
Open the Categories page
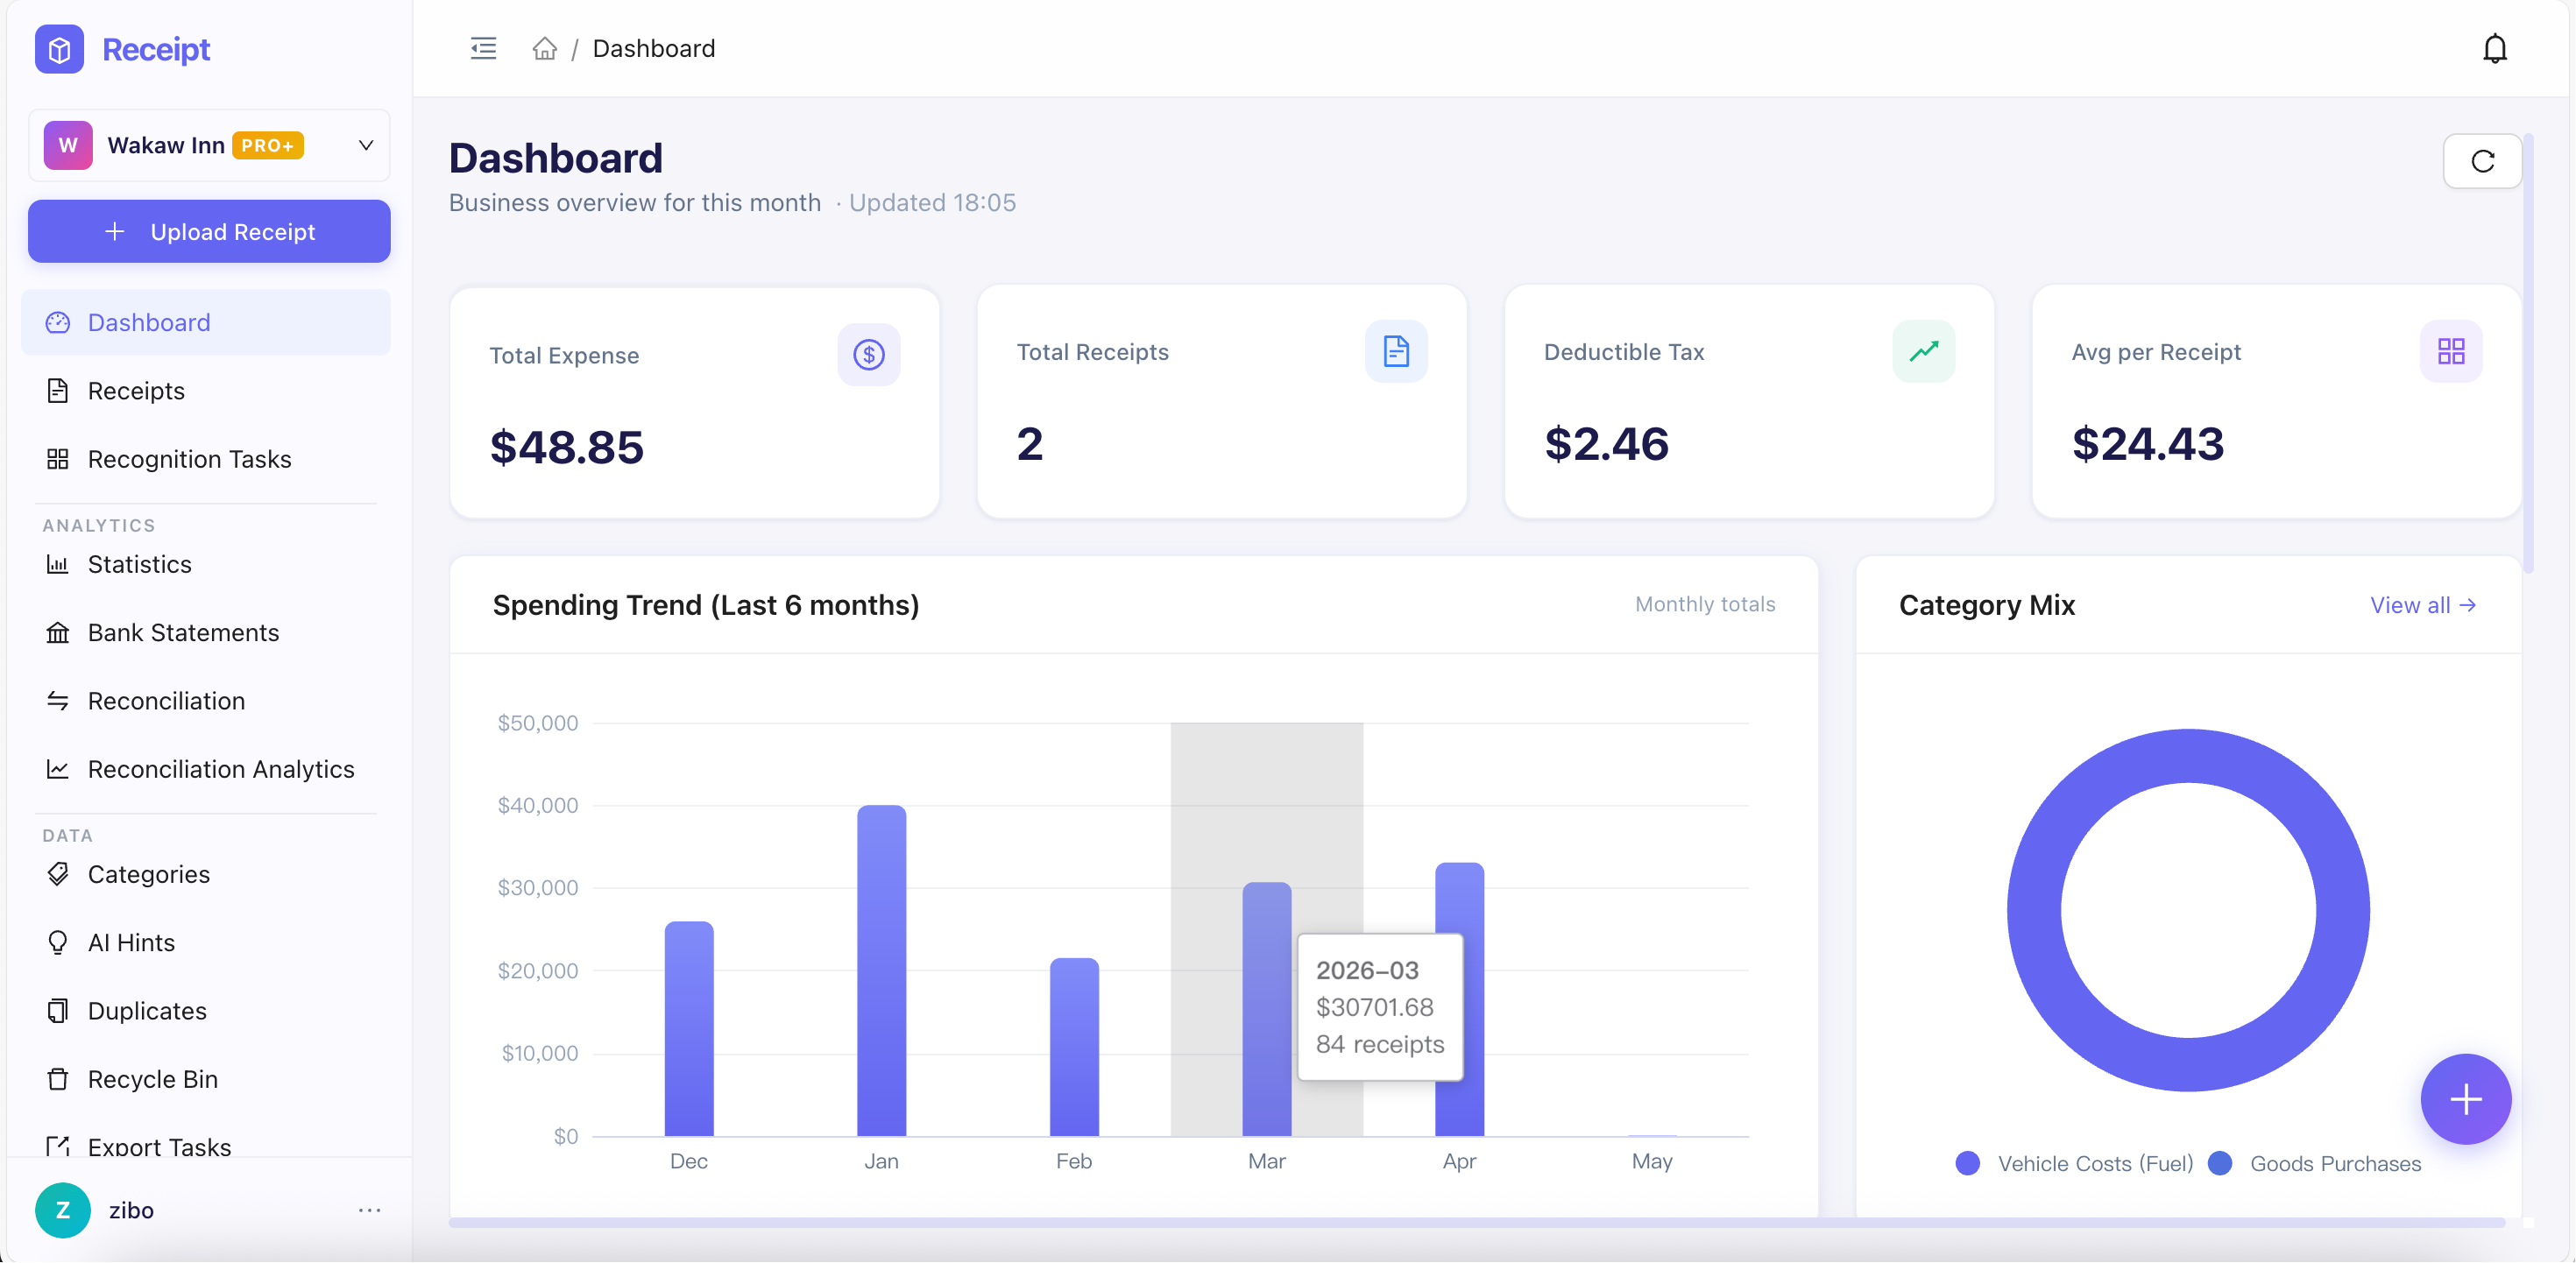(206, 874)
